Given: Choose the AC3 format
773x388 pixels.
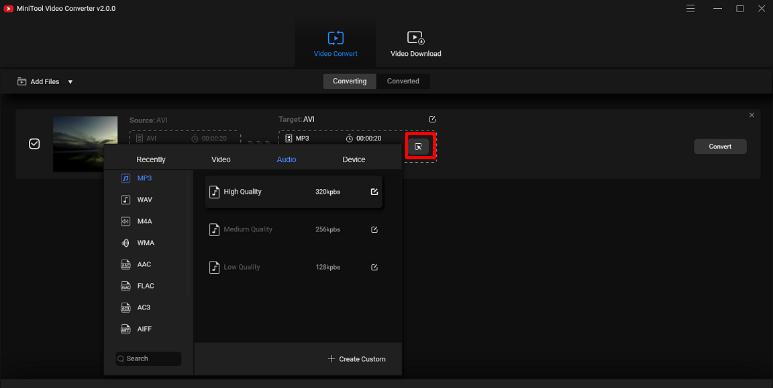Looking at the screenshot, I should (136, 308).
